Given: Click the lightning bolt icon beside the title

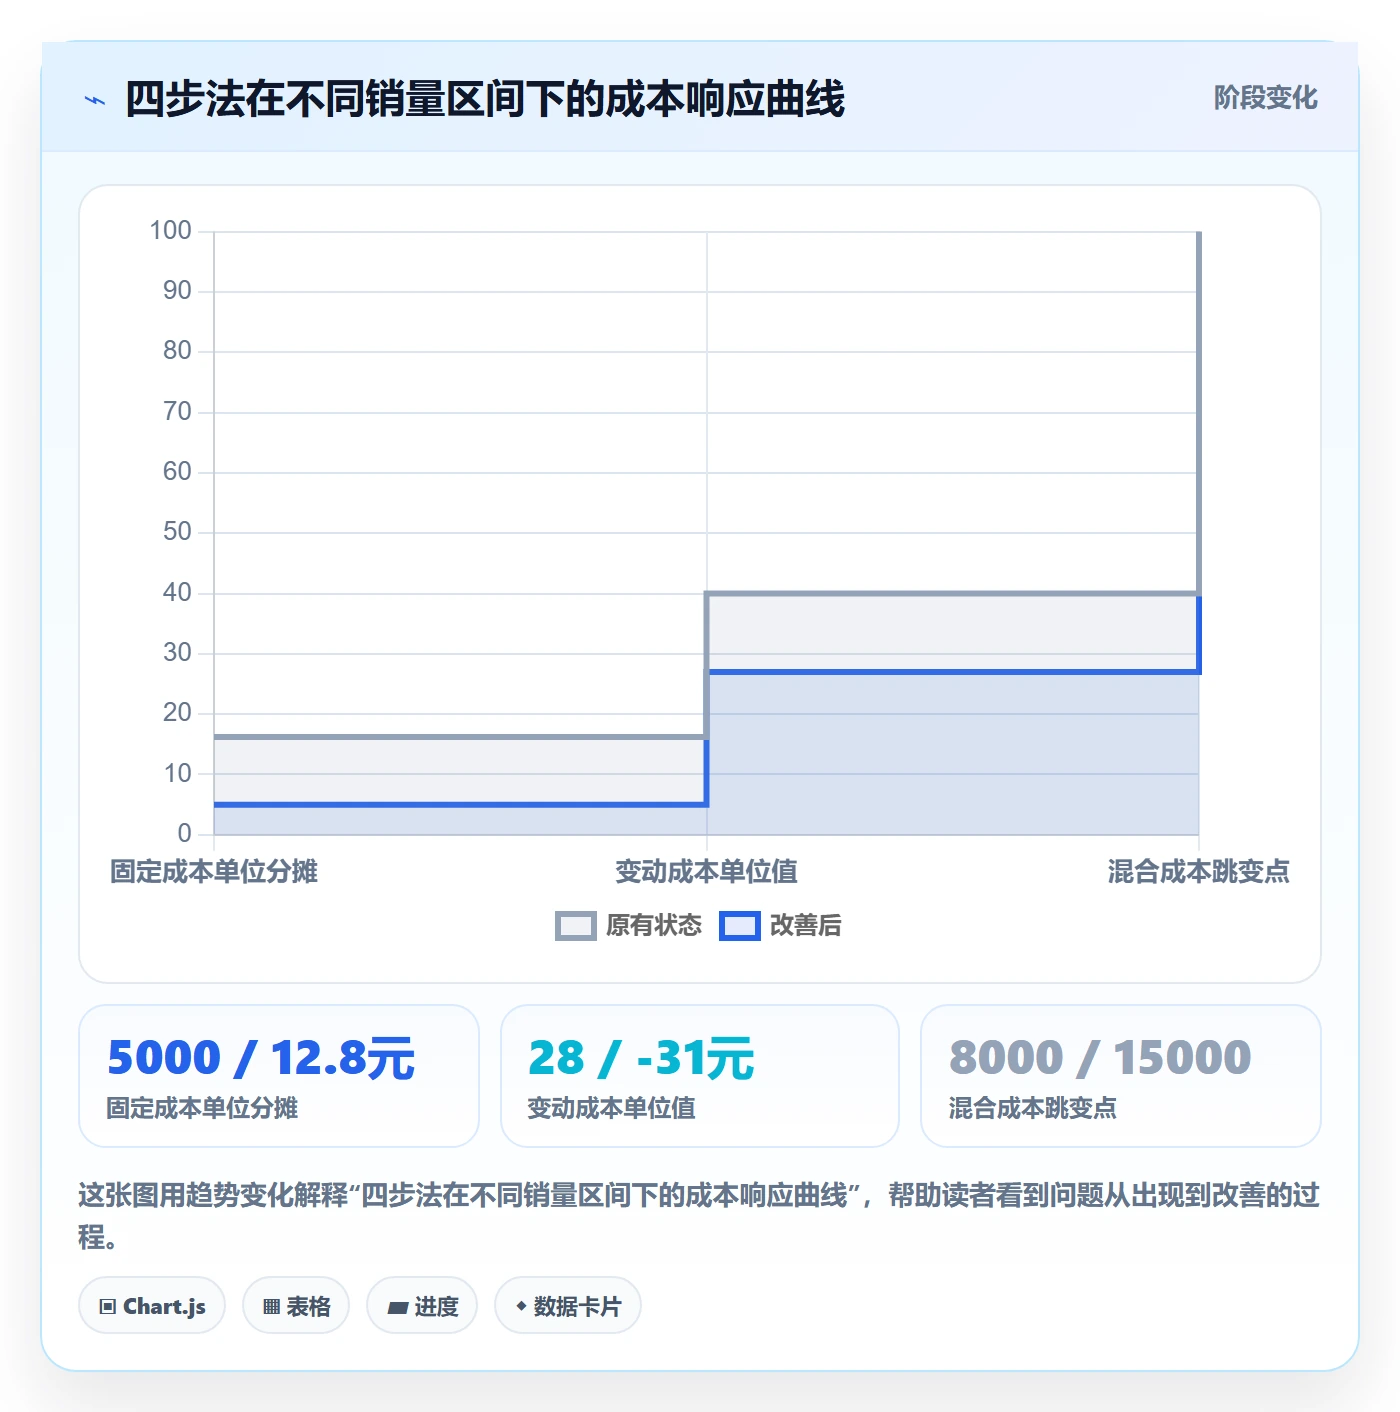Looking at the screenshot, I should point(95,100).
